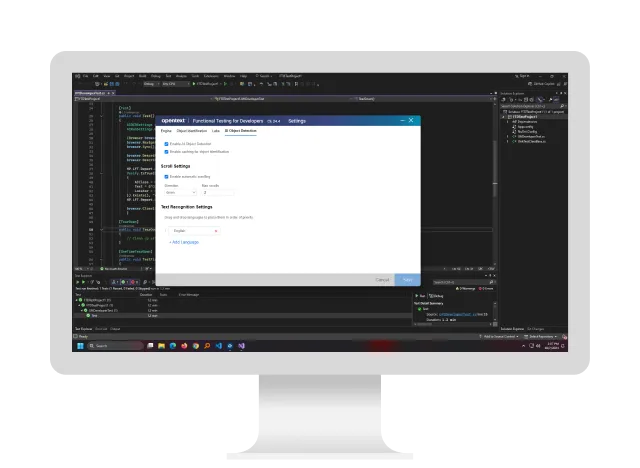Click the Add Language link
640x468 pixels.
[x=184, y=242]
